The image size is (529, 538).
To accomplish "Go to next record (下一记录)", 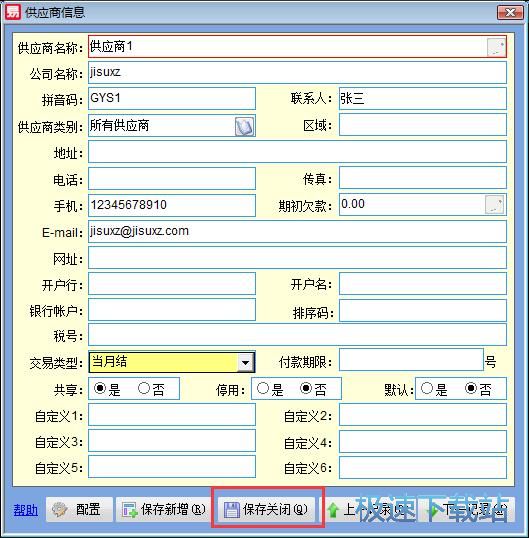I will pos(468,509).
